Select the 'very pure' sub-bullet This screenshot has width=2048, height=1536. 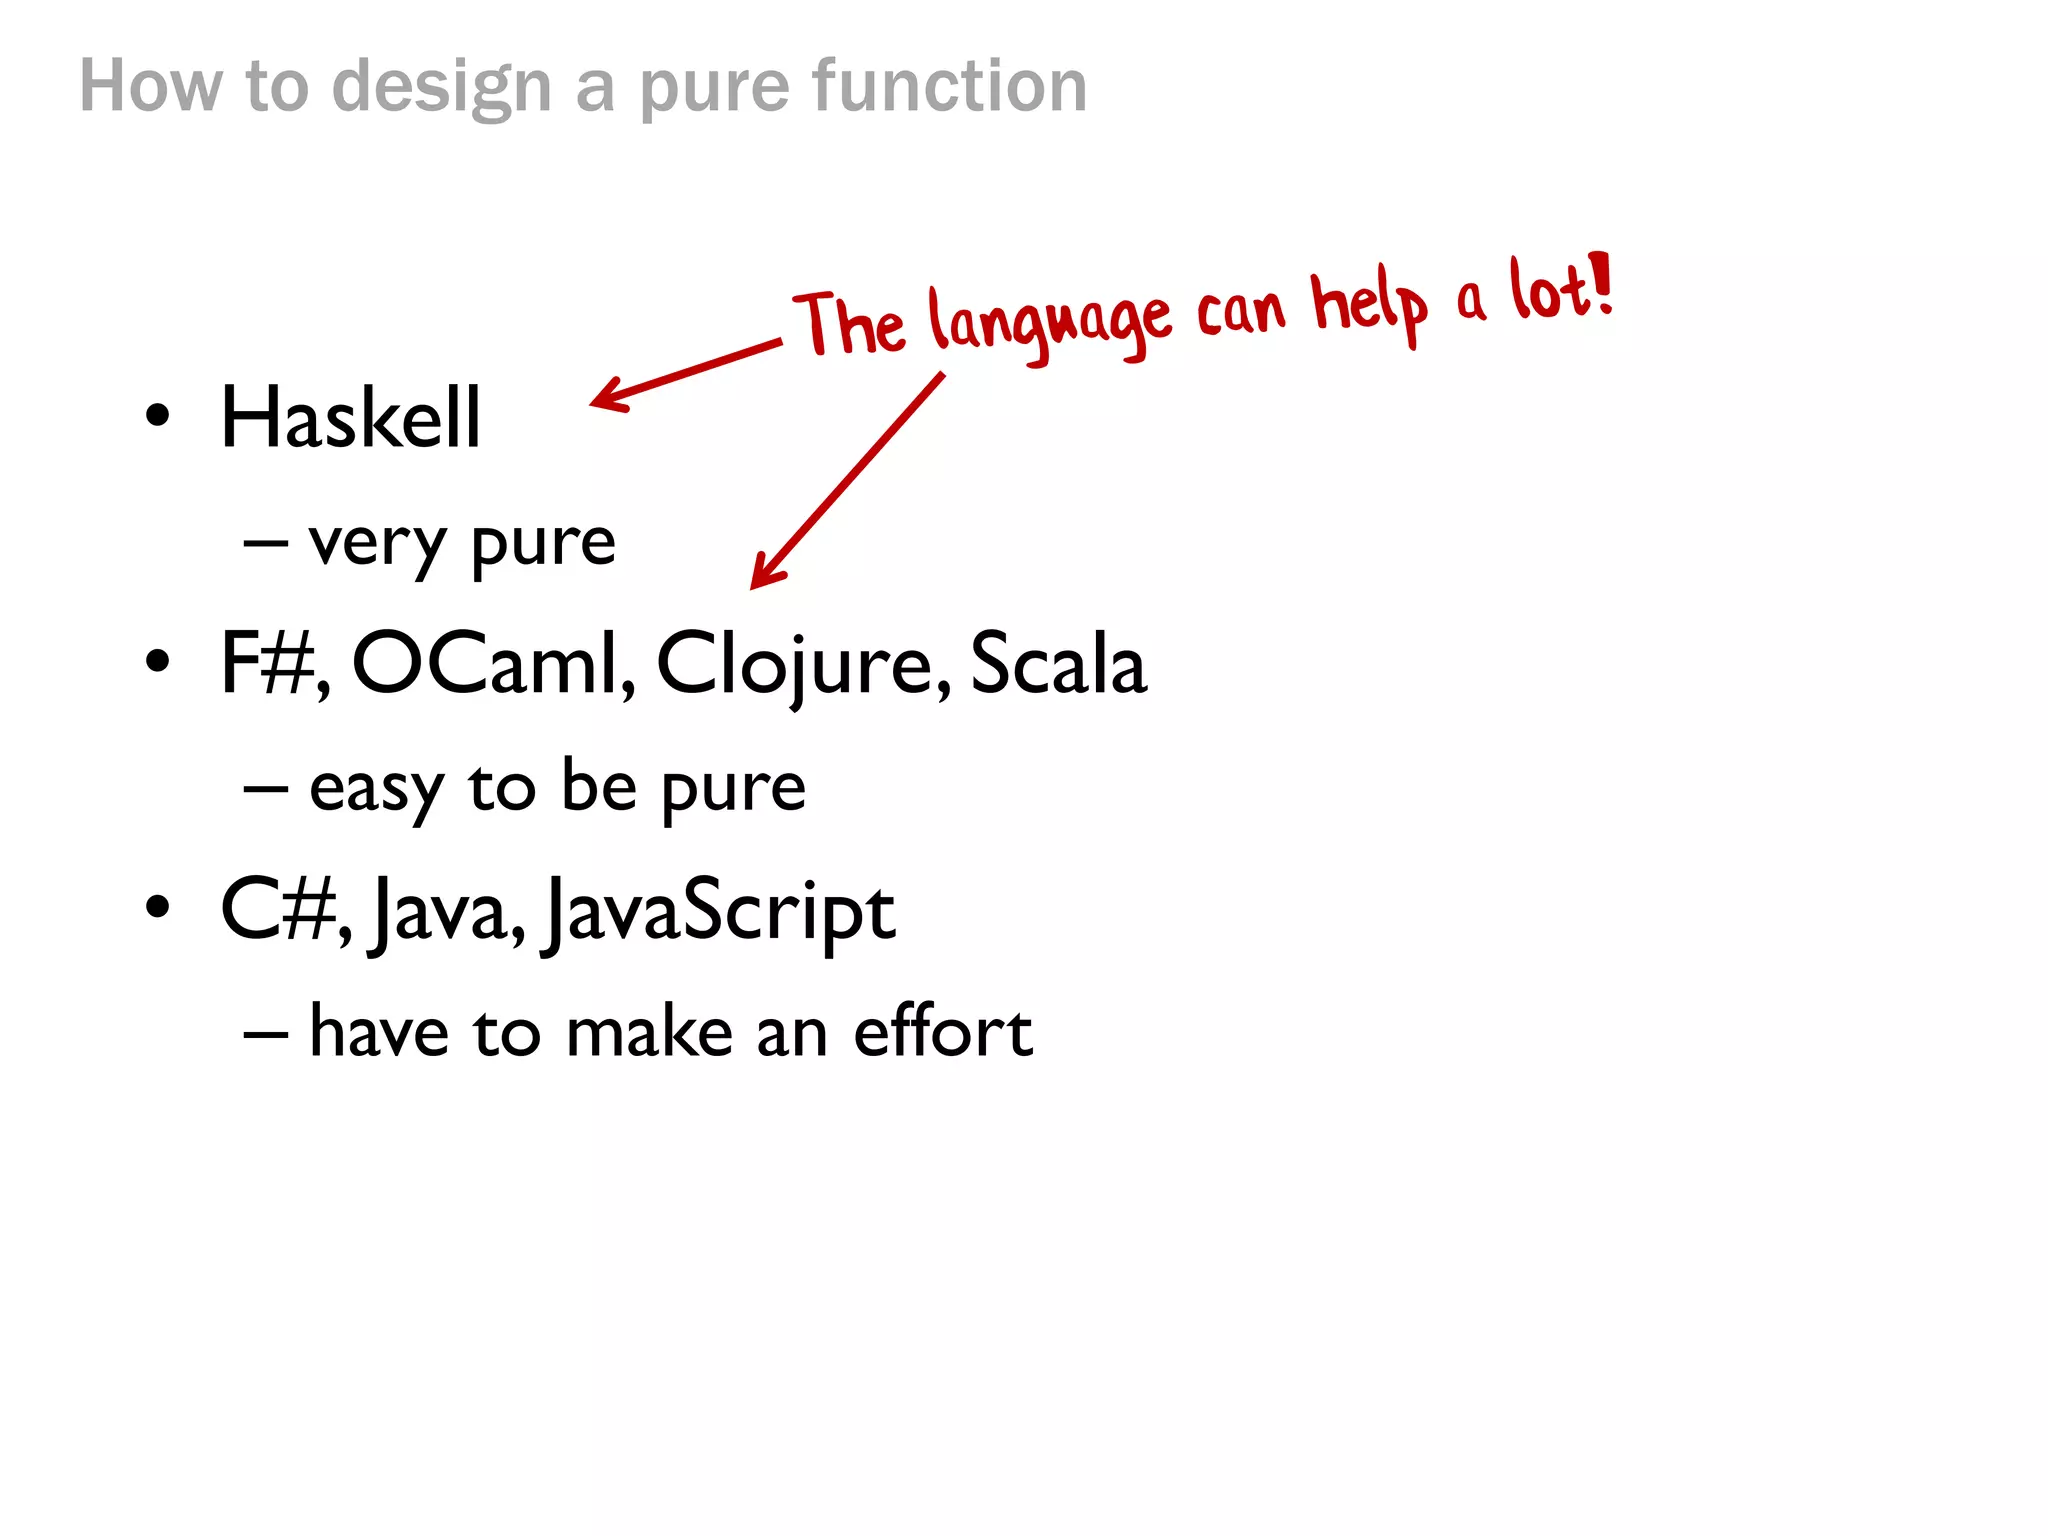point(461,543)
